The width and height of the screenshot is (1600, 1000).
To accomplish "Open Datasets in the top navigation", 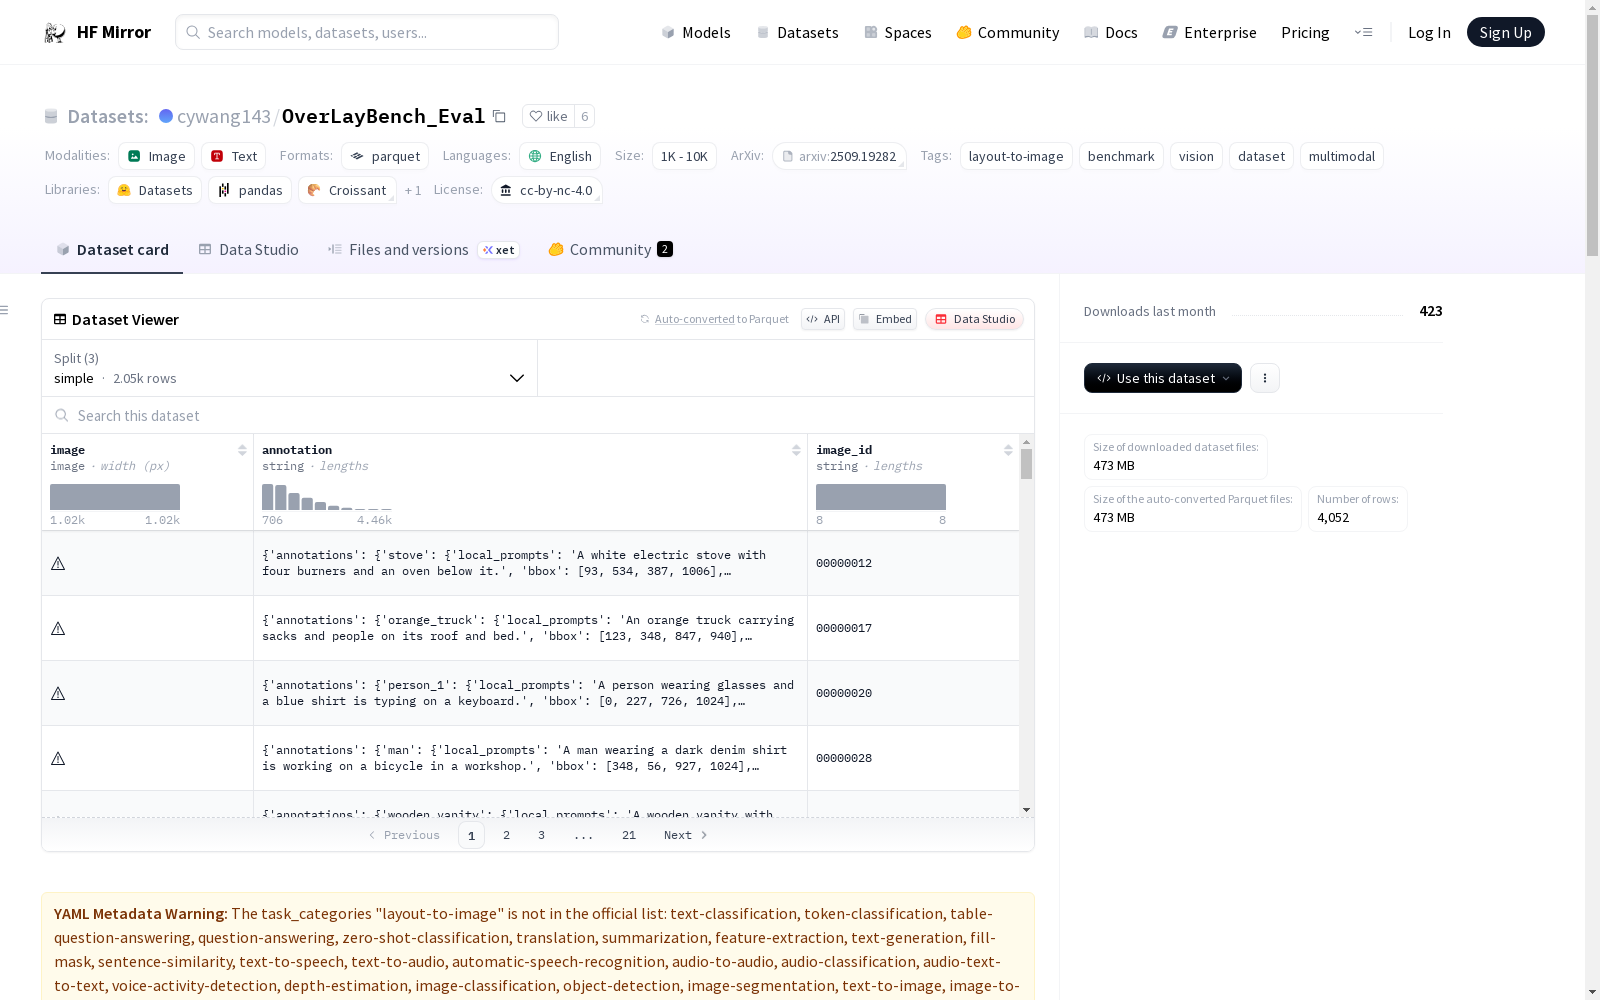I will (797, 33).
